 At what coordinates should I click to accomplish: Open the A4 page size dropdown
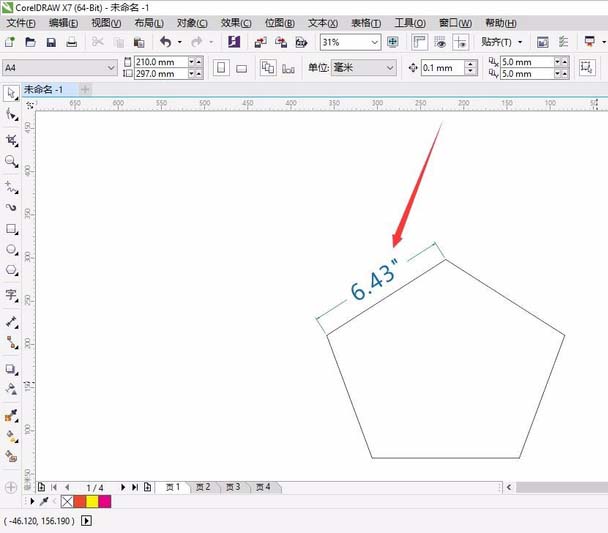pos(111,68)
